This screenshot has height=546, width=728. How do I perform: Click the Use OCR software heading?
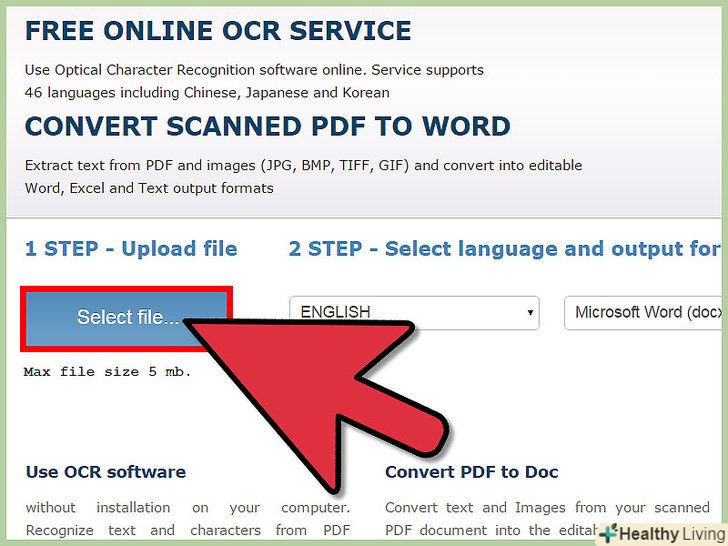[106, 472]
